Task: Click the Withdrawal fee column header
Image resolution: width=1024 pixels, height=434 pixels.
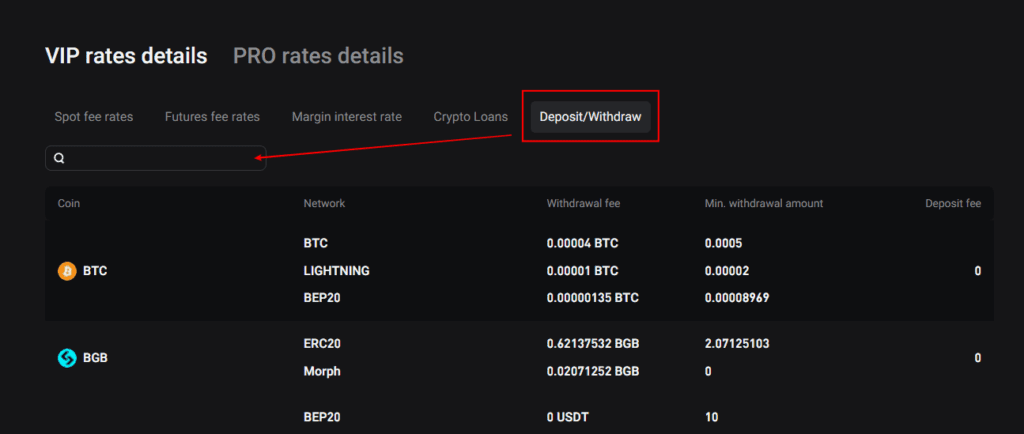Action: [583, 203]
